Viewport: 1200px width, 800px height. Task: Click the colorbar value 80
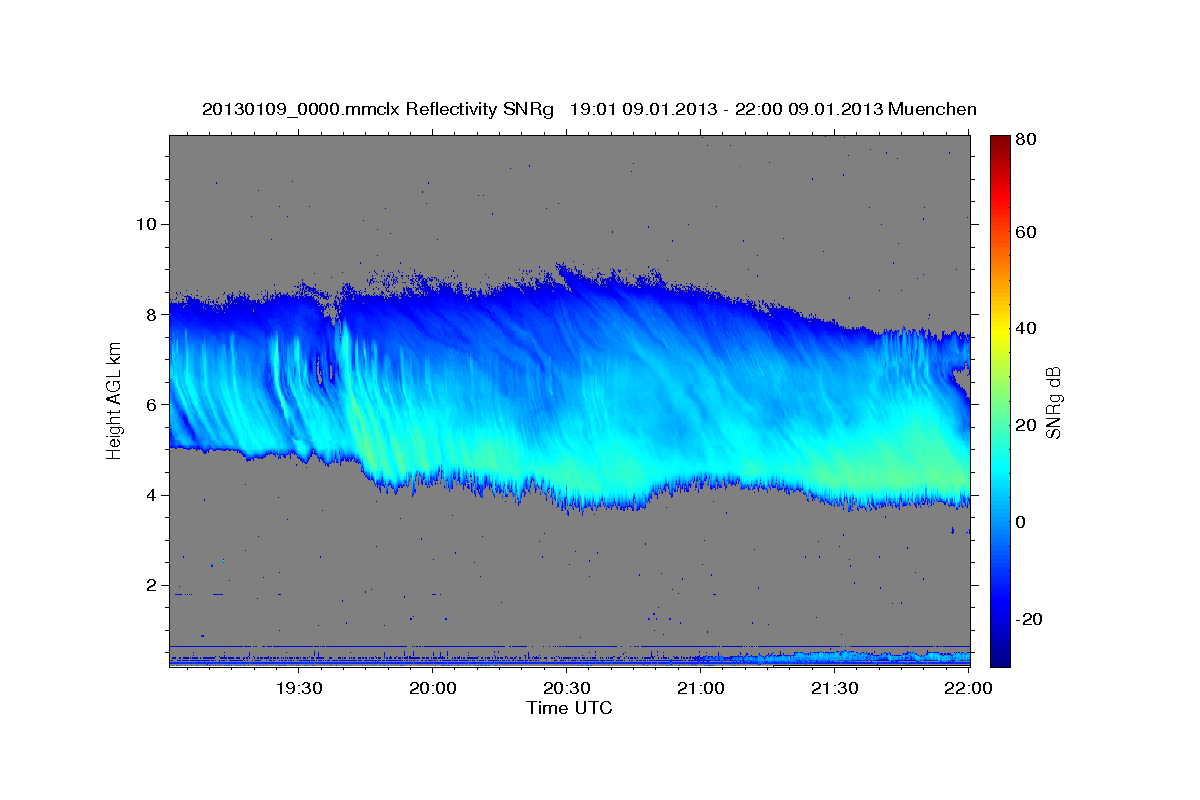(x=1027, y=140)
